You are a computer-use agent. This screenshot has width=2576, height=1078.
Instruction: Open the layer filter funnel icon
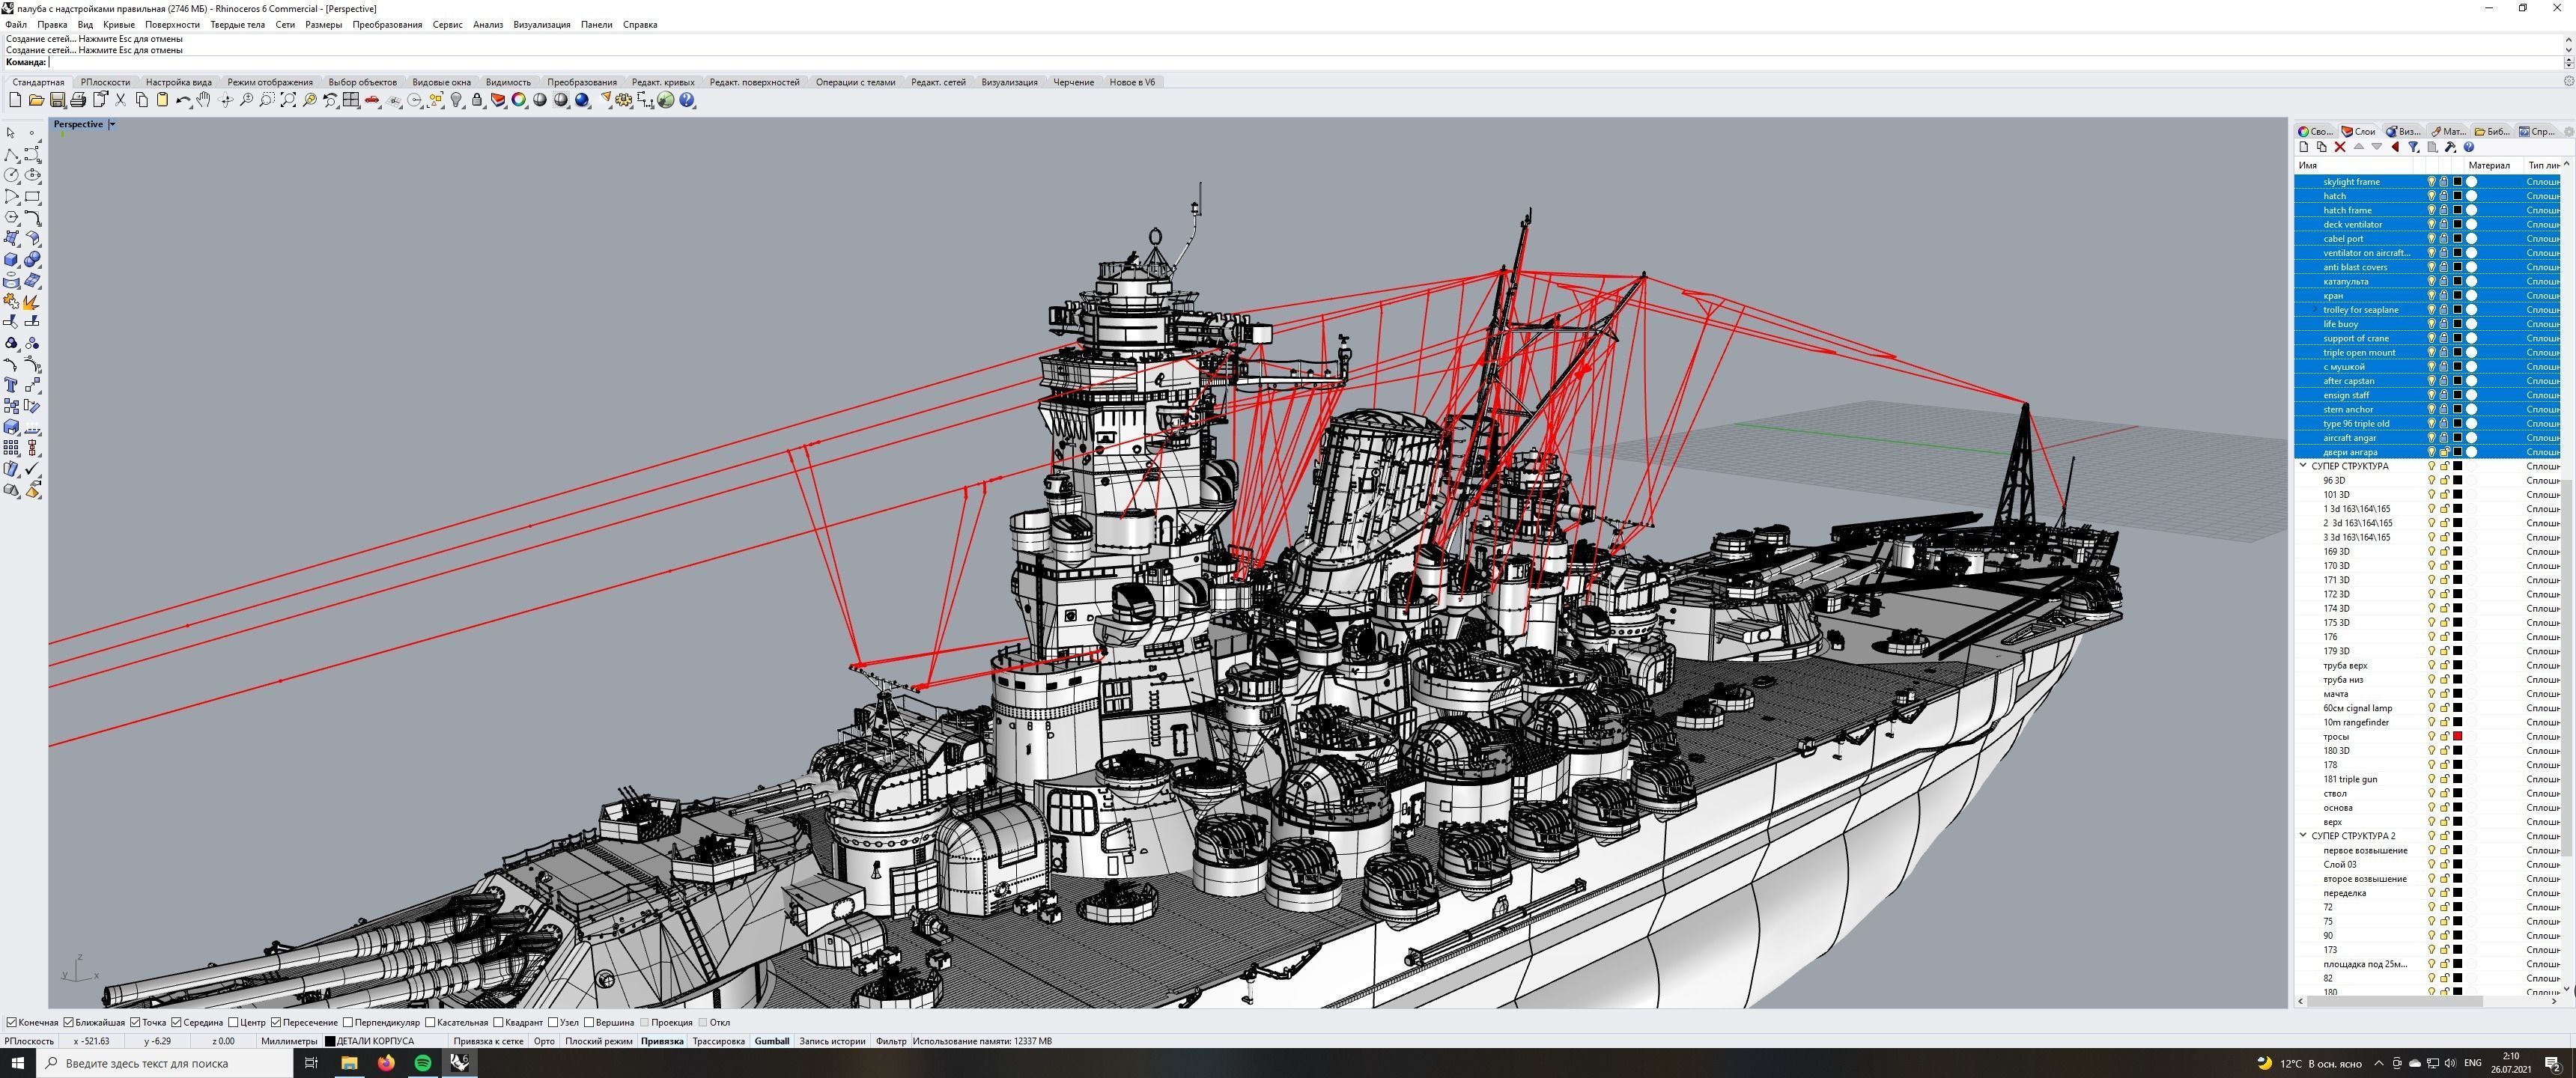click(x=2413, y=147)
